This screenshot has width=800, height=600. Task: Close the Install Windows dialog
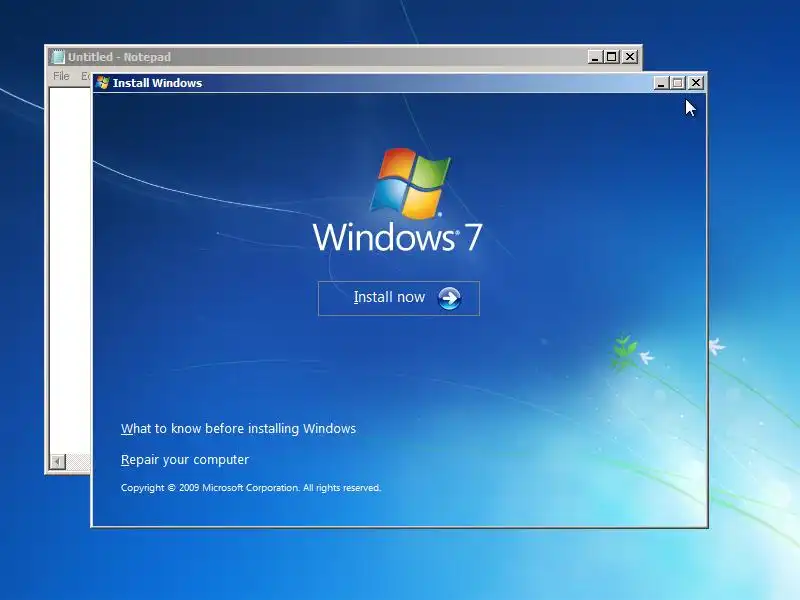point(695,83)
